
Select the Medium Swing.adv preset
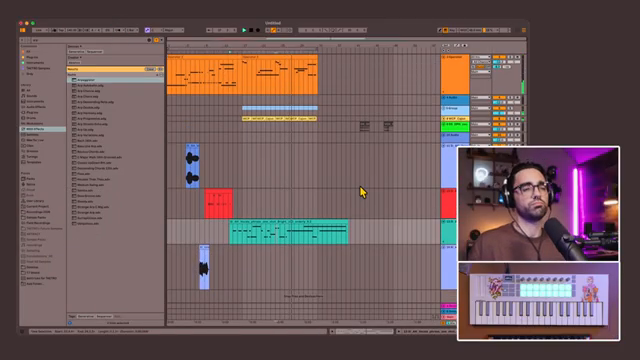click(x=91, y=184)
